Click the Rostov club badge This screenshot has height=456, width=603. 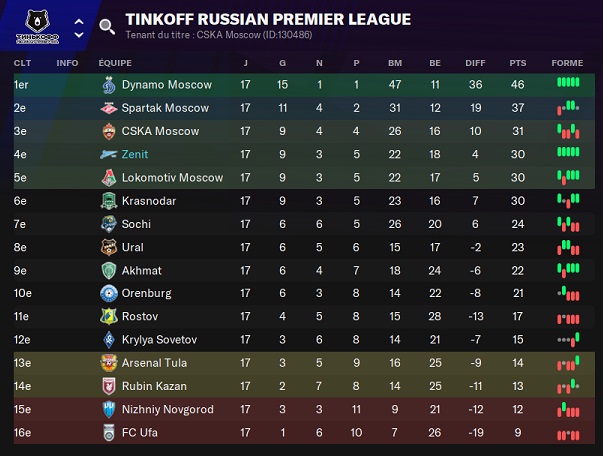109,317
